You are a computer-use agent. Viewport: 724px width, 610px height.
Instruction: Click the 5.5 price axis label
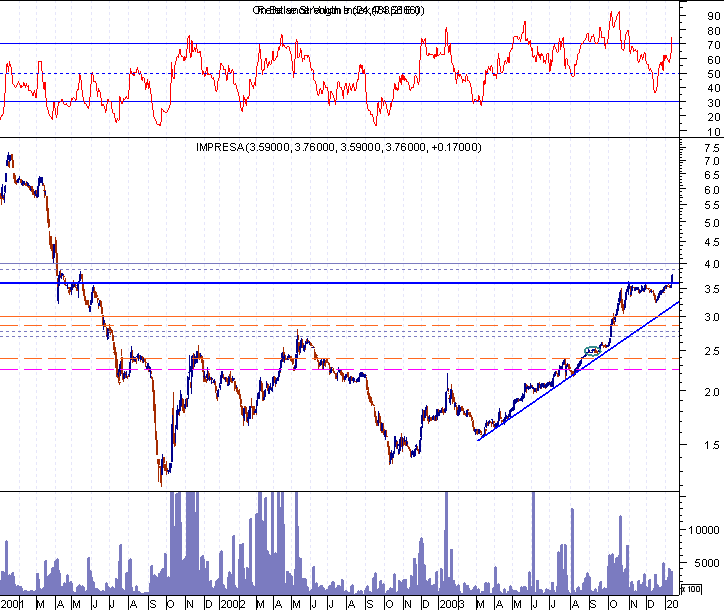pos(712,205)
